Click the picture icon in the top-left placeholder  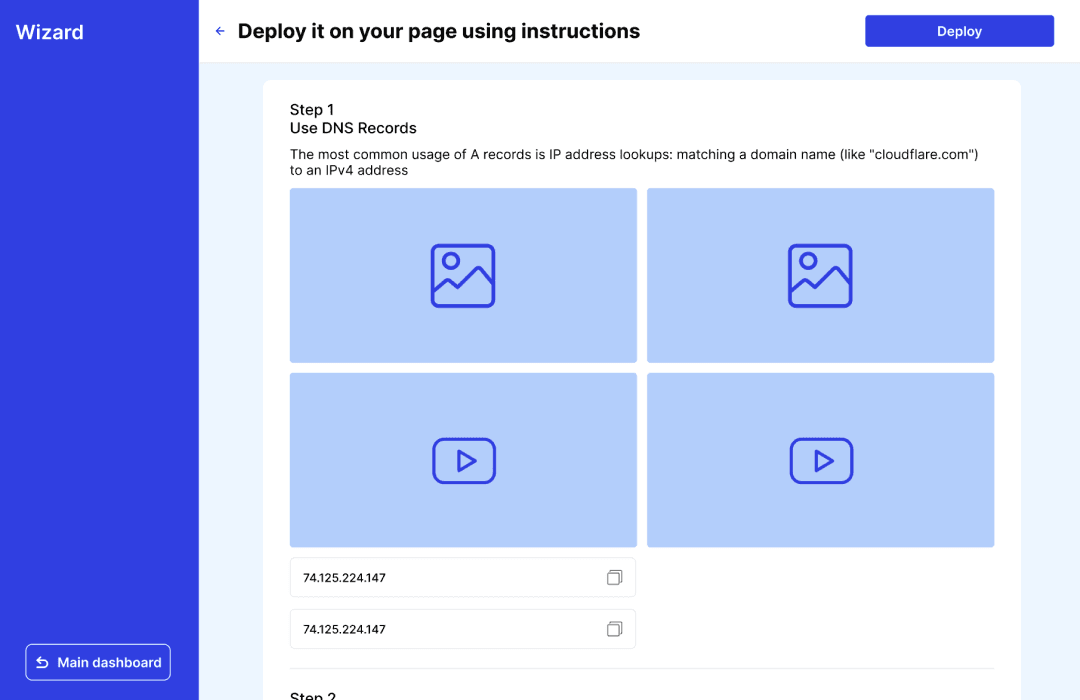coord(463,275)
